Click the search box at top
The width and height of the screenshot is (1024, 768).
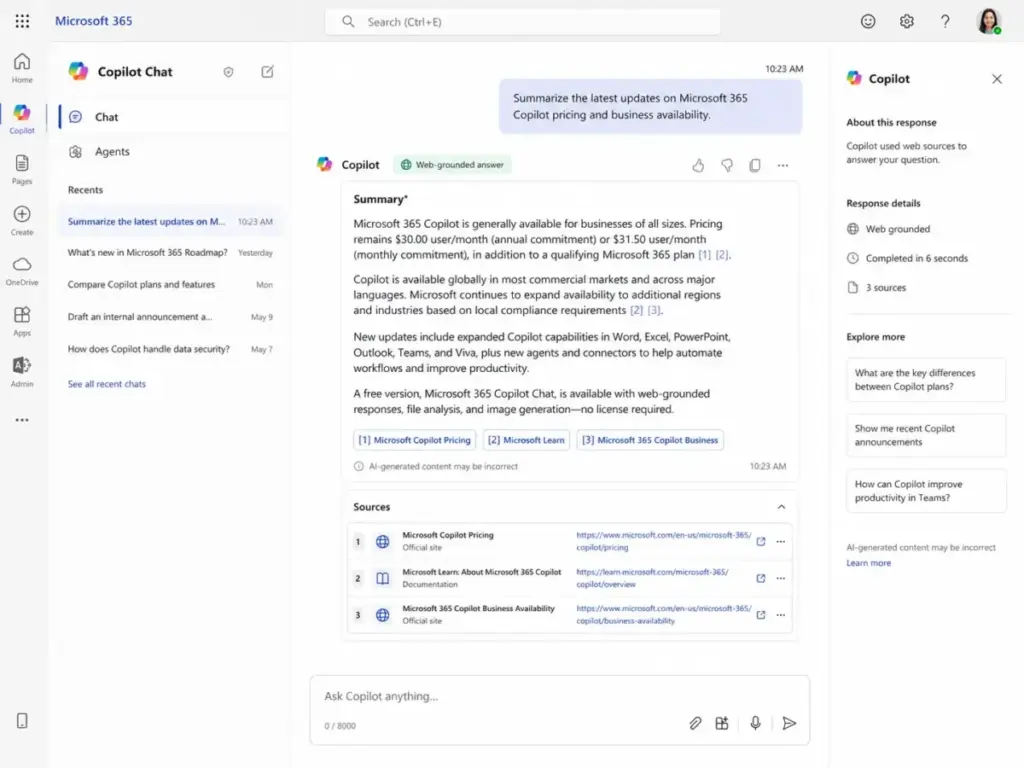tap(522, 22)
